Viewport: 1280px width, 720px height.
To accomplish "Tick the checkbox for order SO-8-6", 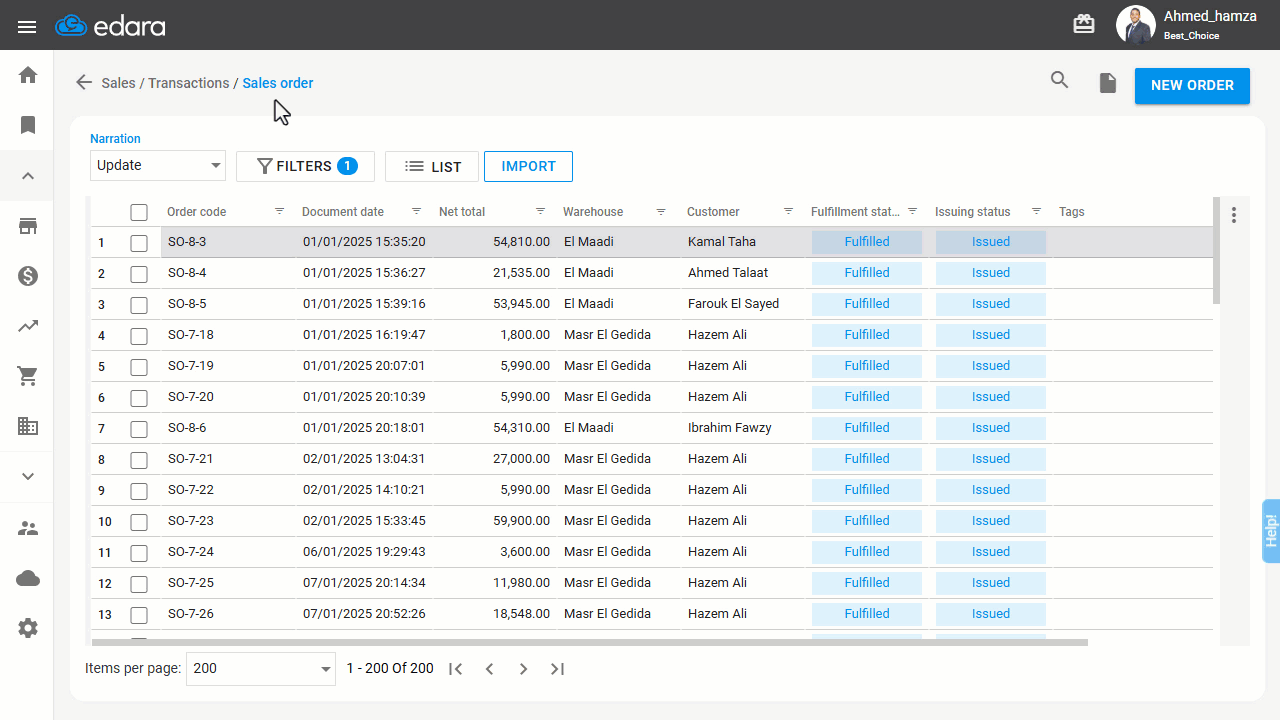I will click(139, 429).
